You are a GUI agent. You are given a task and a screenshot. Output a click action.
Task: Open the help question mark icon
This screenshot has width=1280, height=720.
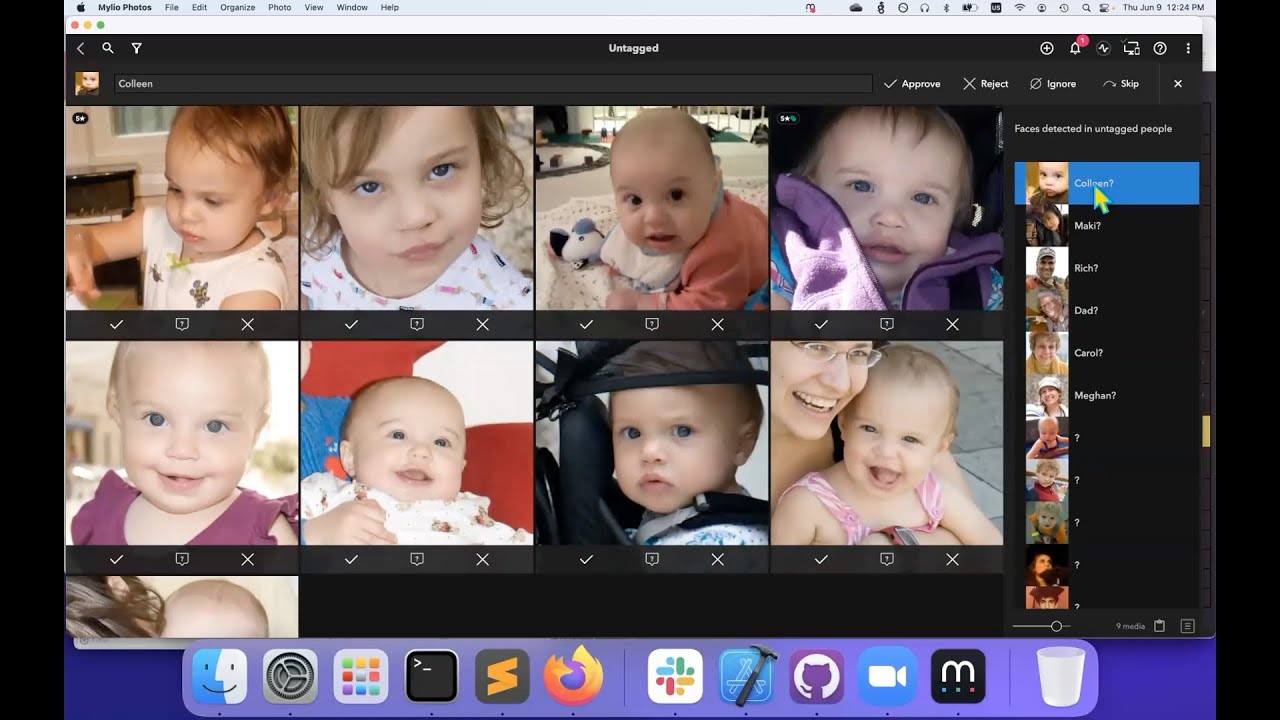point(1160,48)
